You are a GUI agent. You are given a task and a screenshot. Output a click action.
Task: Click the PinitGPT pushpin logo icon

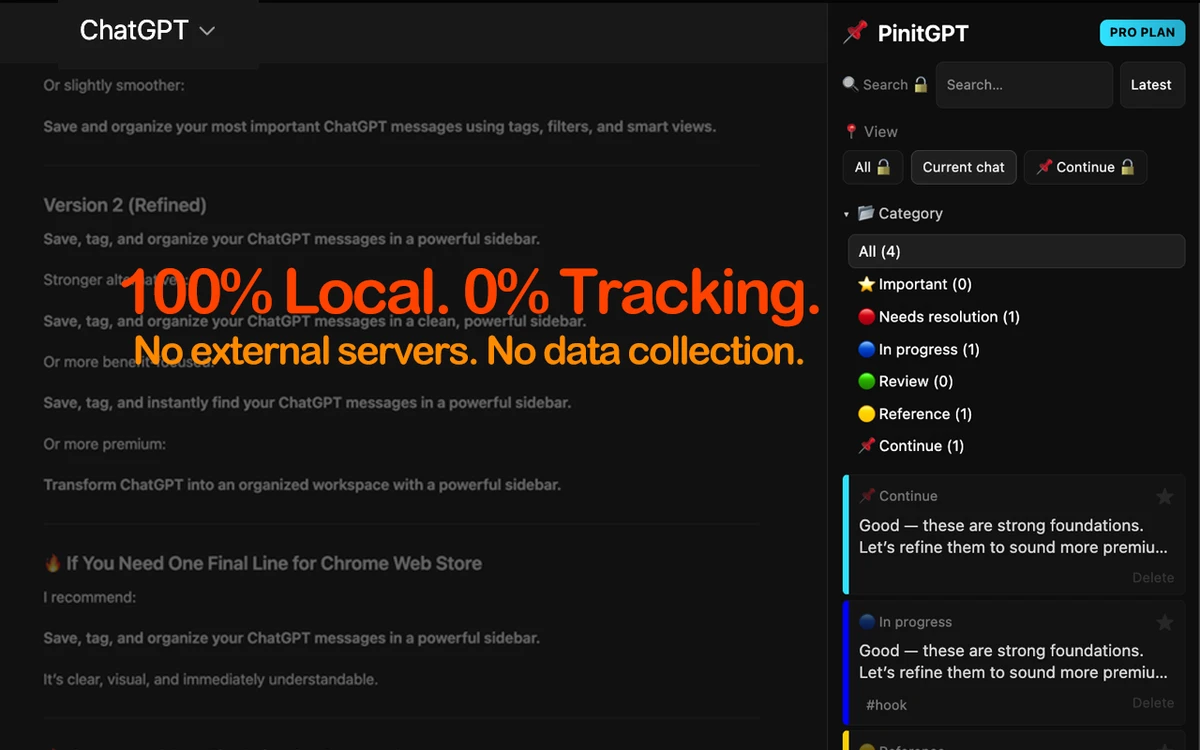[855, 33]
